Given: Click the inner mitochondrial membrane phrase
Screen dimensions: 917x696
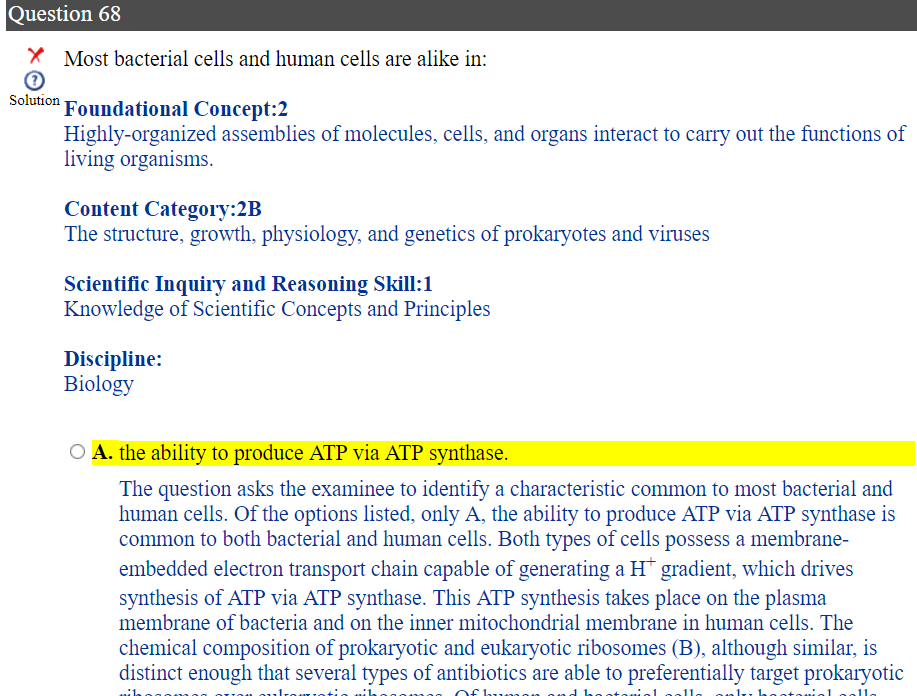Looking at the screenshot, I should tap(521, 623).
